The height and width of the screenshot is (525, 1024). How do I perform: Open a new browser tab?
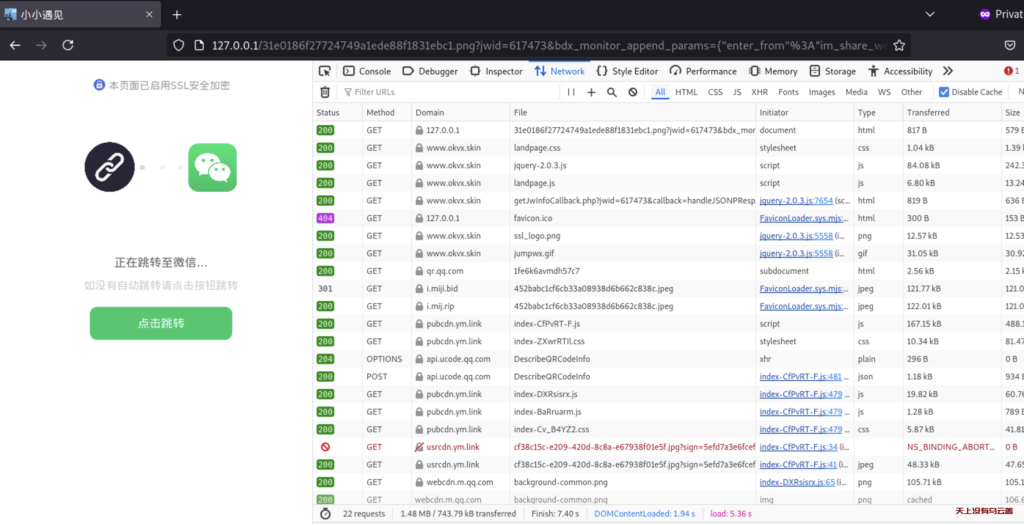click(176, 14)
